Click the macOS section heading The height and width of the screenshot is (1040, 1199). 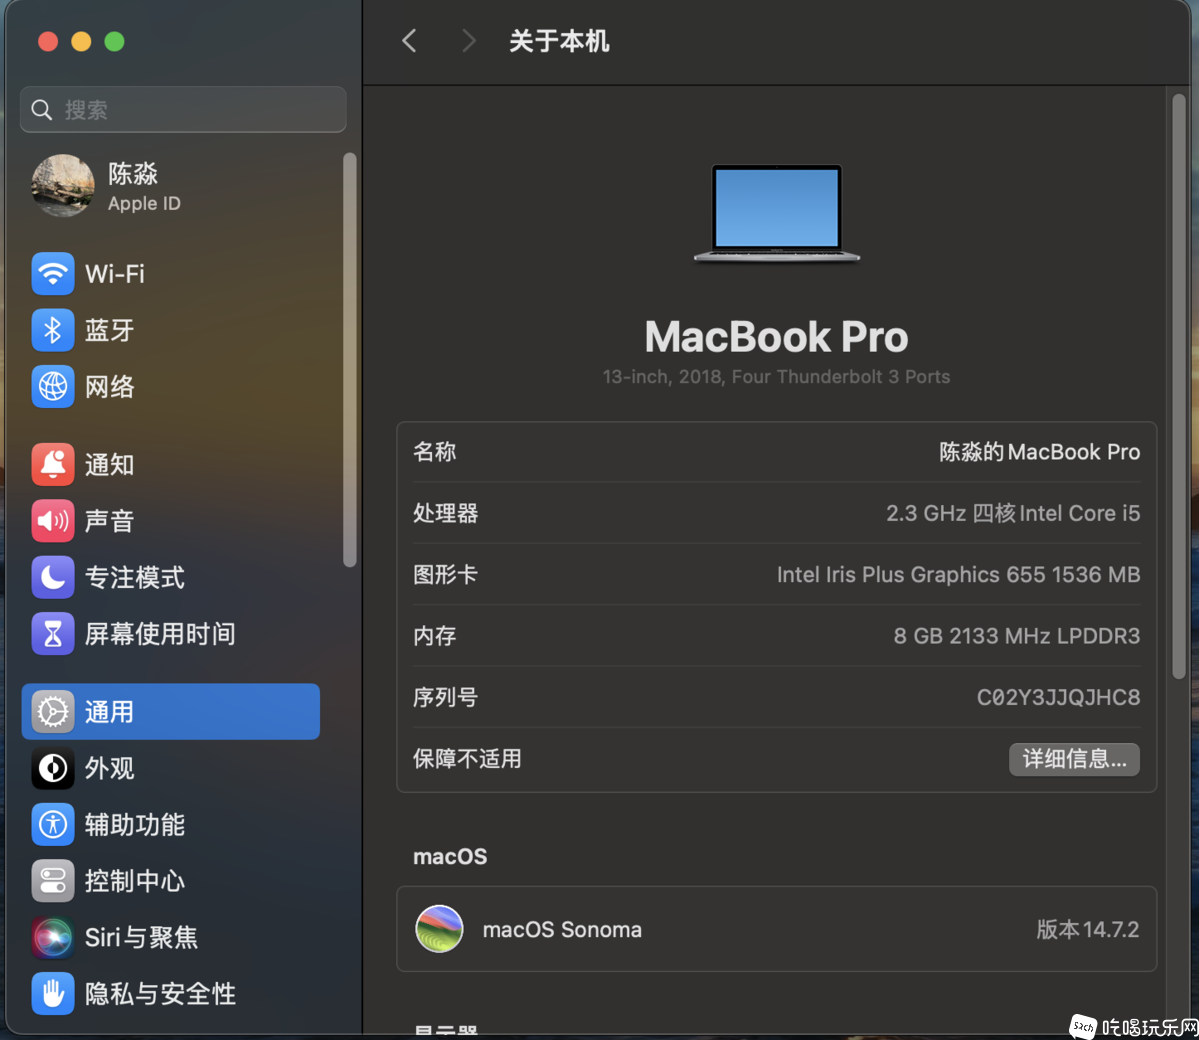click(x=450, y=856)
